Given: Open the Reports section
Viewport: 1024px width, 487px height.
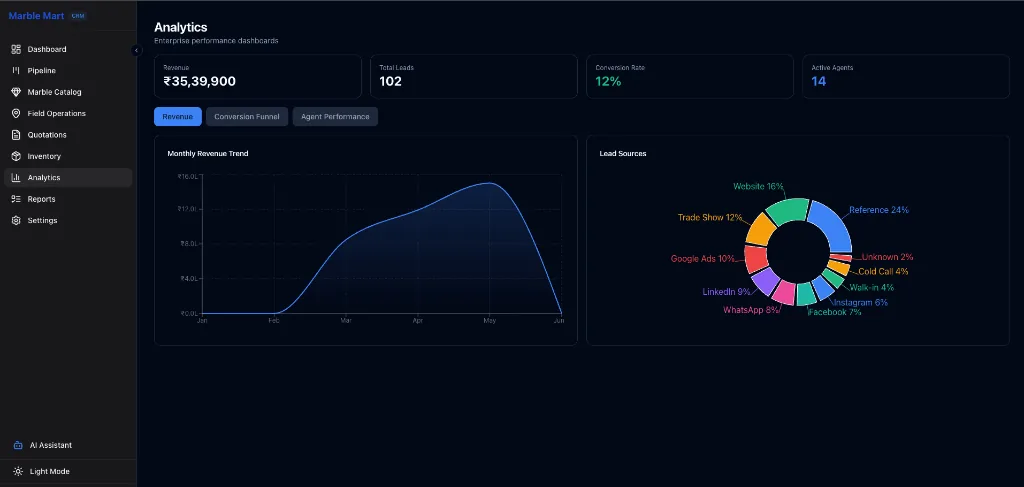Looking at the screenshot, I should point(68,199).
